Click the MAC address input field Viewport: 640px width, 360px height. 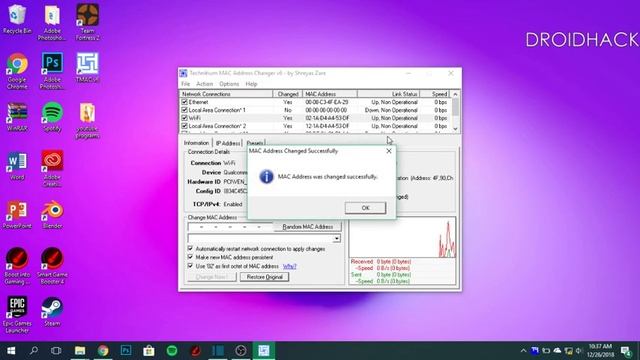[230, 227]
